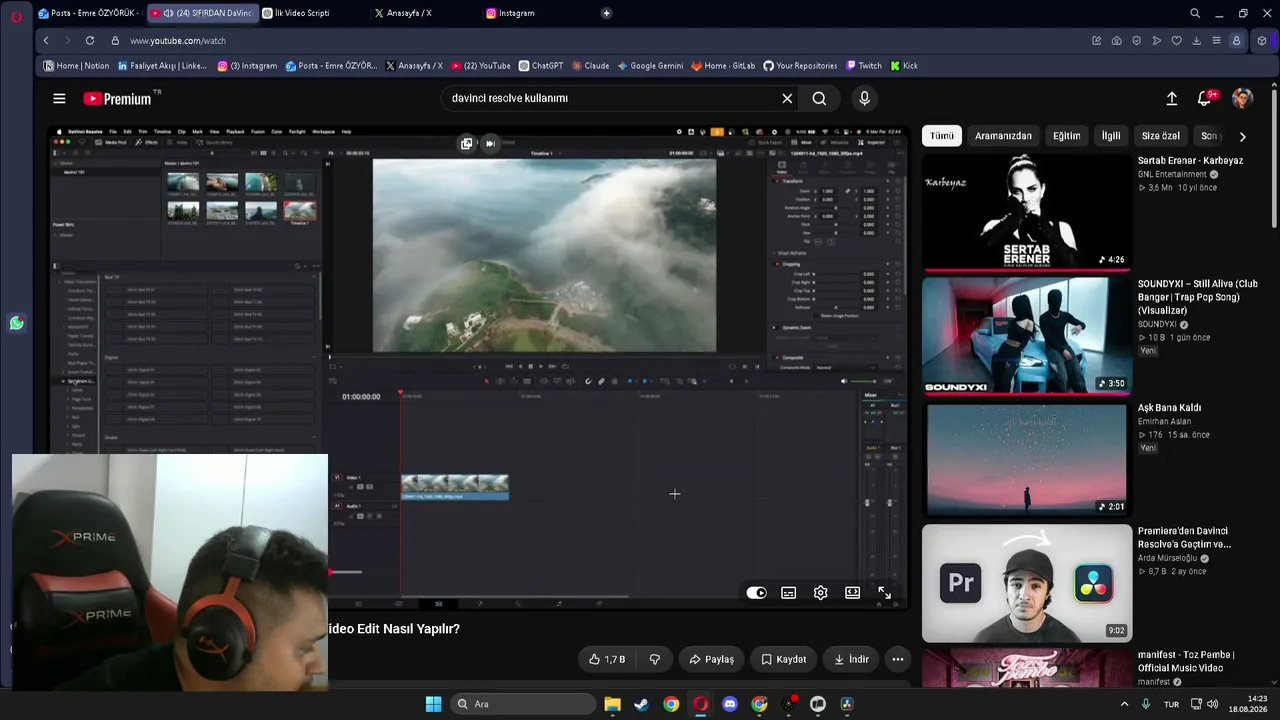Open the ChatGPT bookmark

coord(541,66)
